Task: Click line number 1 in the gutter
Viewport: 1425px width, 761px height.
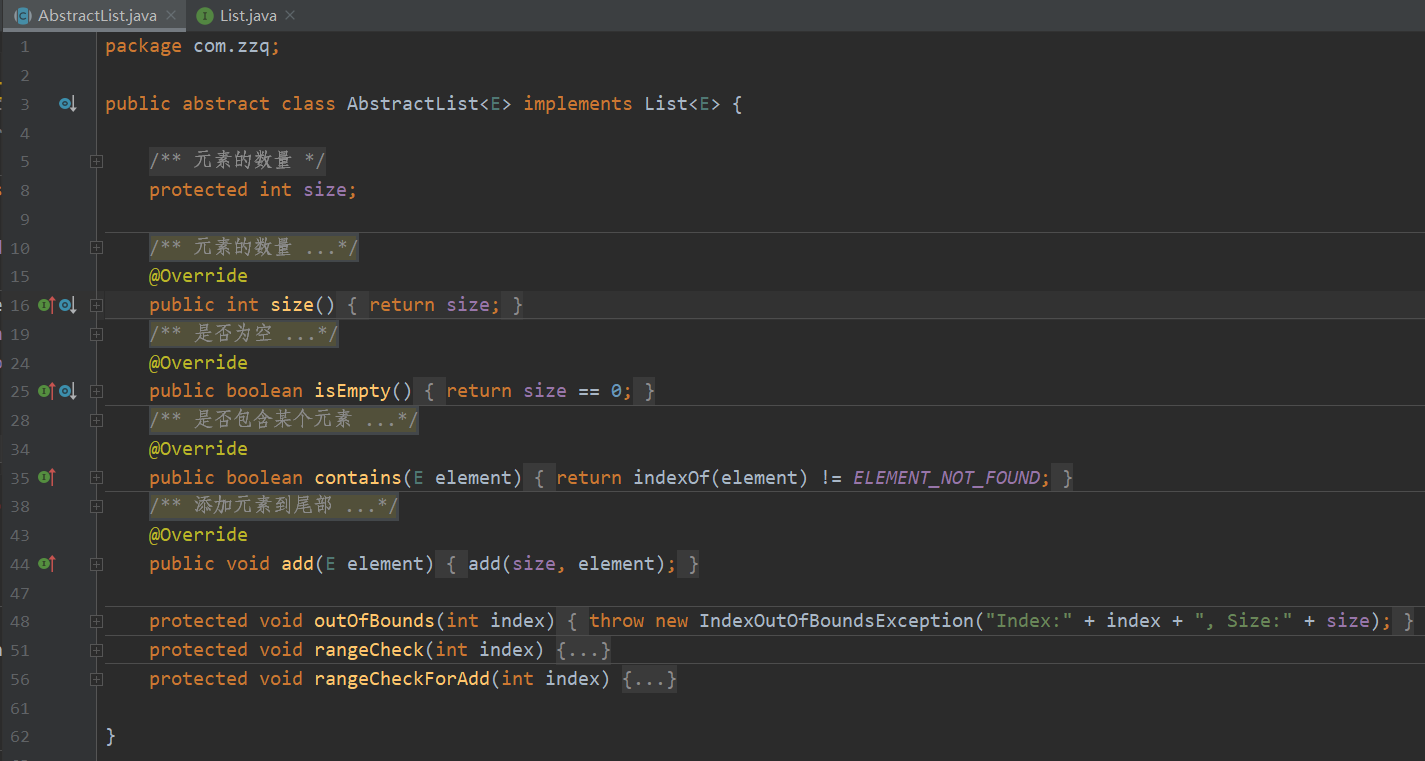Action: (x=25, y=46)
